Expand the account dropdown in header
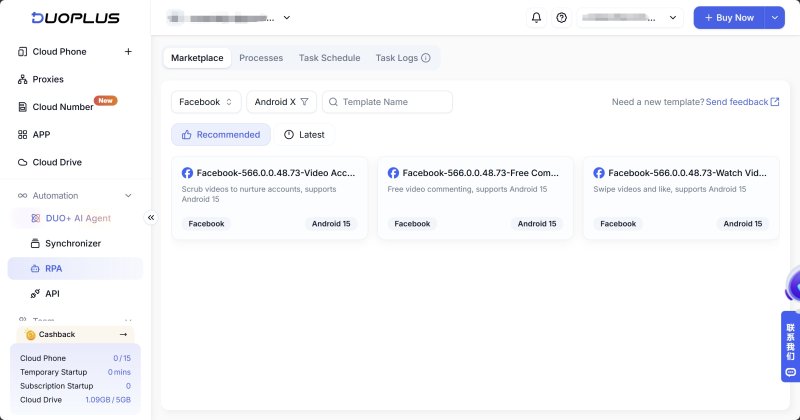The width and height of the screenshot is (800, 420). 630,17
